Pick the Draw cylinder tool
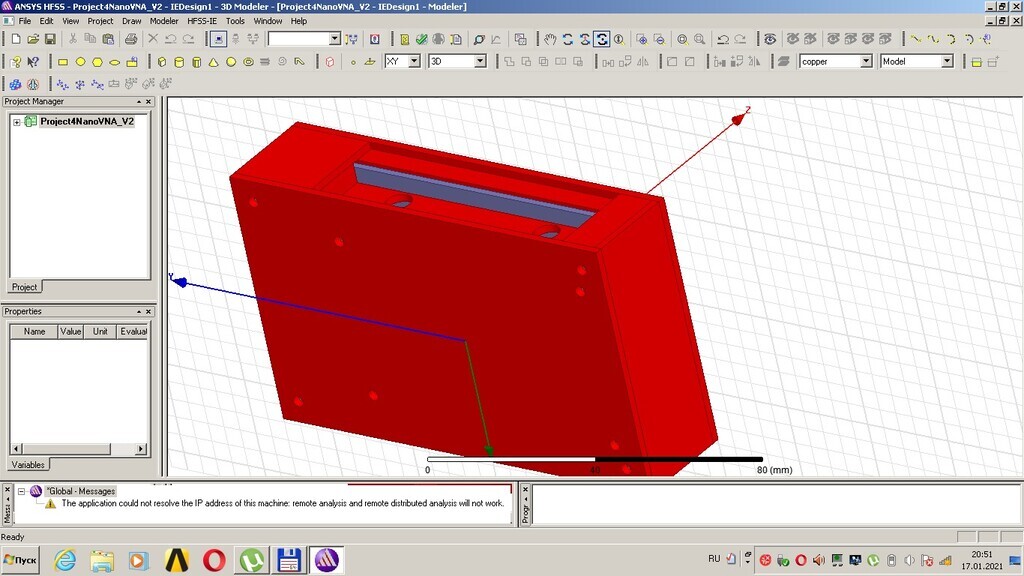Screen dimensions: 1024x576 pos(179,62)
